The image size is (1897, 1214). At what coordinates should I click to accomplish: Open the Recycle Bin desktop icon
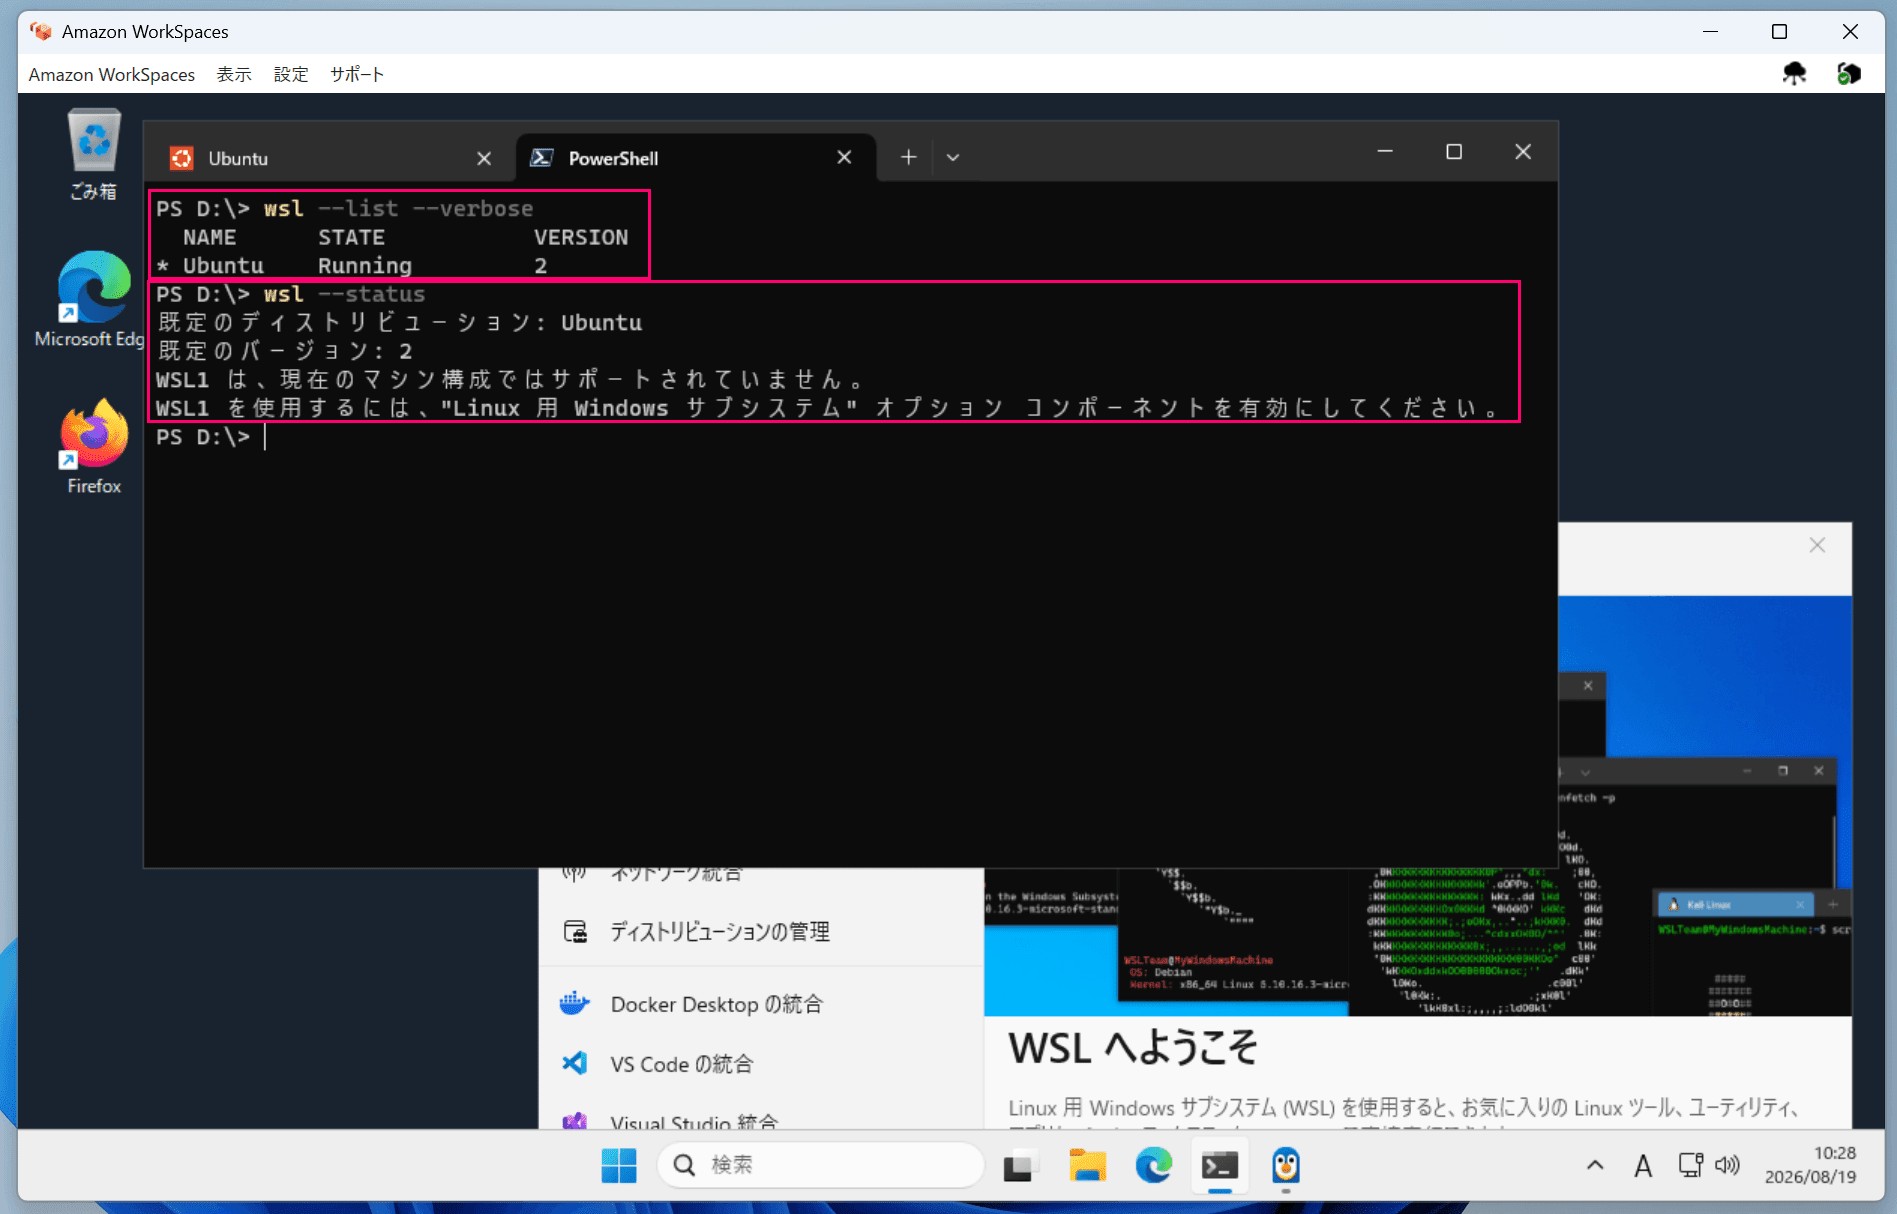93,155
